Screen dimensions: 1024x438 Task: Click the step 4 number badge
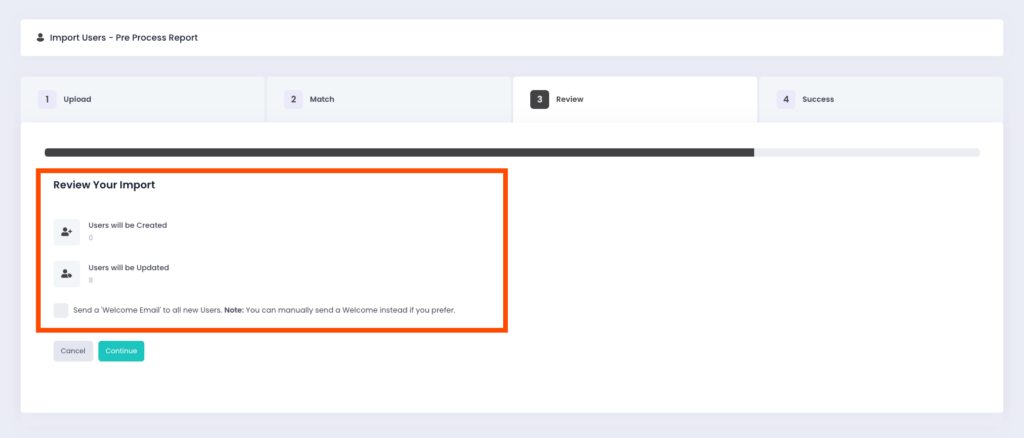(x=786, y=99)
